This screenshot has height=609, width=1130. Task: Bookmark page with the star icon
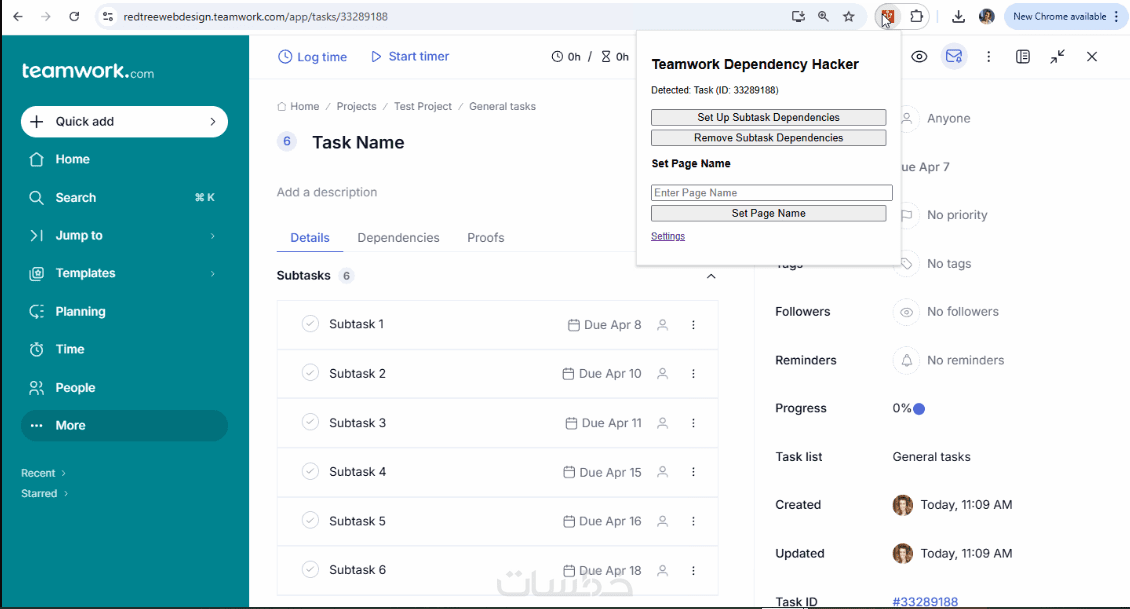click(x=849, y=17)
